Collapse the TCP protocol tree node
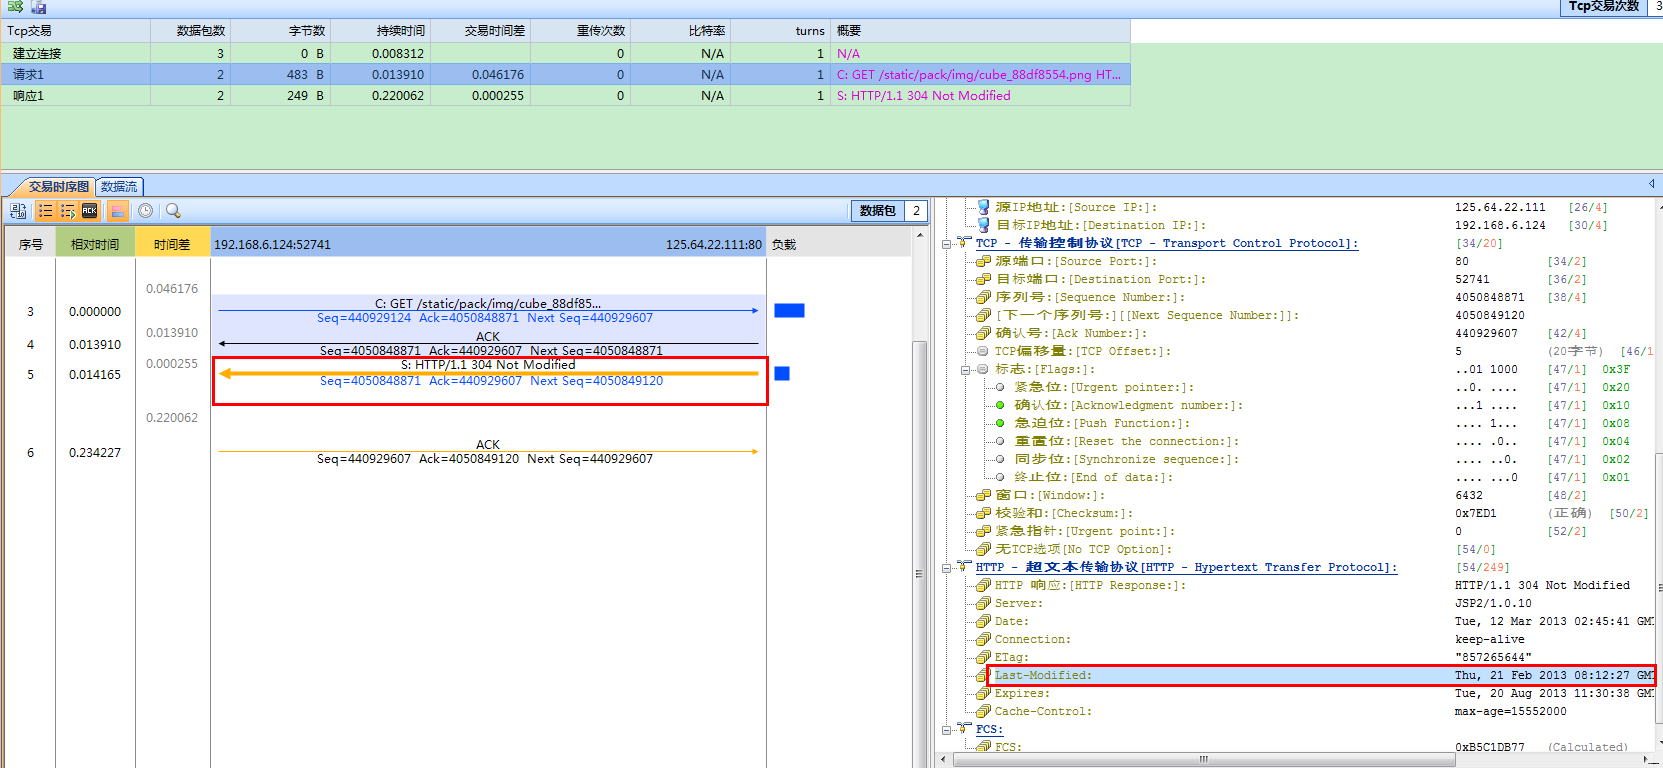 [947, 243]
